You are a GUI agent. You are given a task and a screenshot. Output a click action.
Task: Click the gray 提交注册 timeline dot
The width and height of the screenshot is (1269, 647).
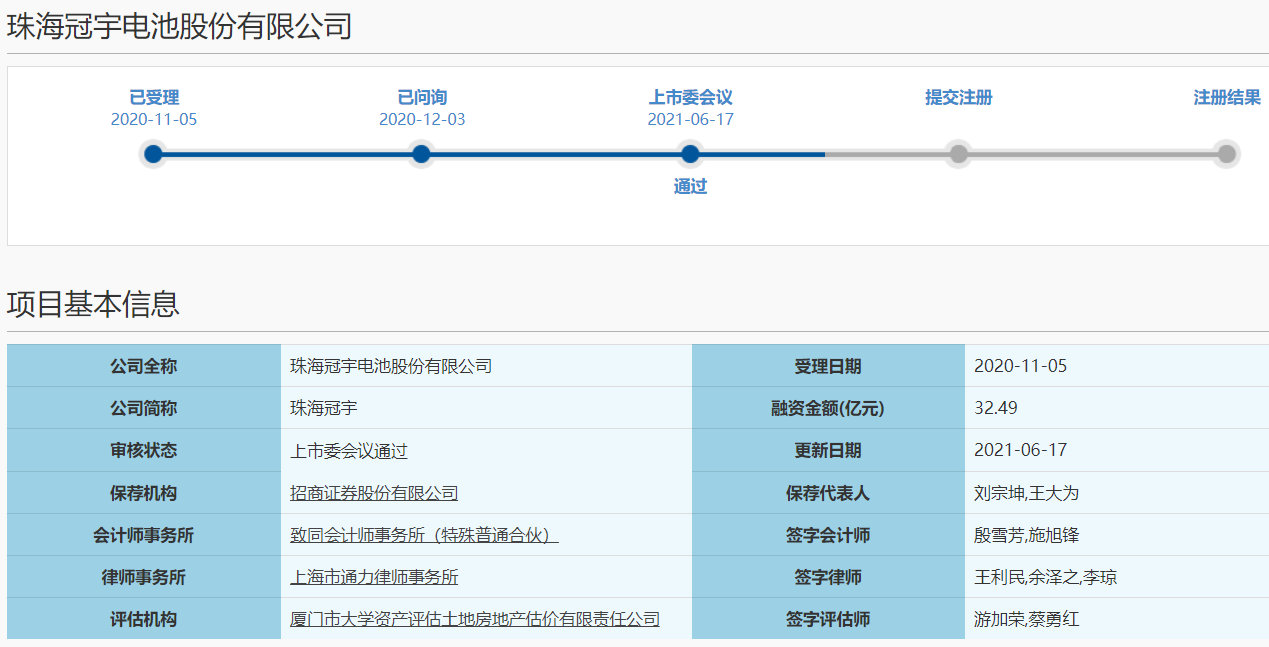coord(958,154)
